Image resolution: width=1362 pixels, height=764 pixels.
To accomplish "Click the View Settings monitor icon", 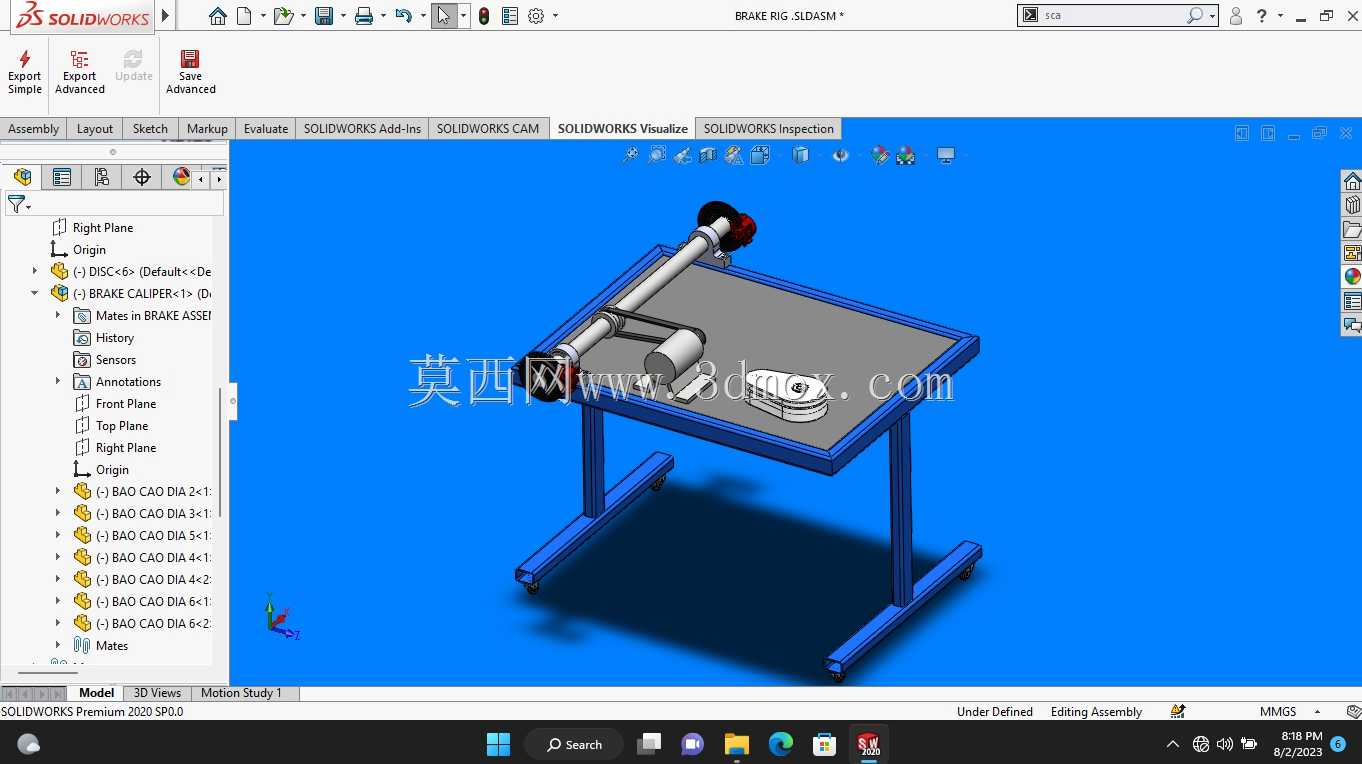I will pyautogui.click(x=946, y=155).
